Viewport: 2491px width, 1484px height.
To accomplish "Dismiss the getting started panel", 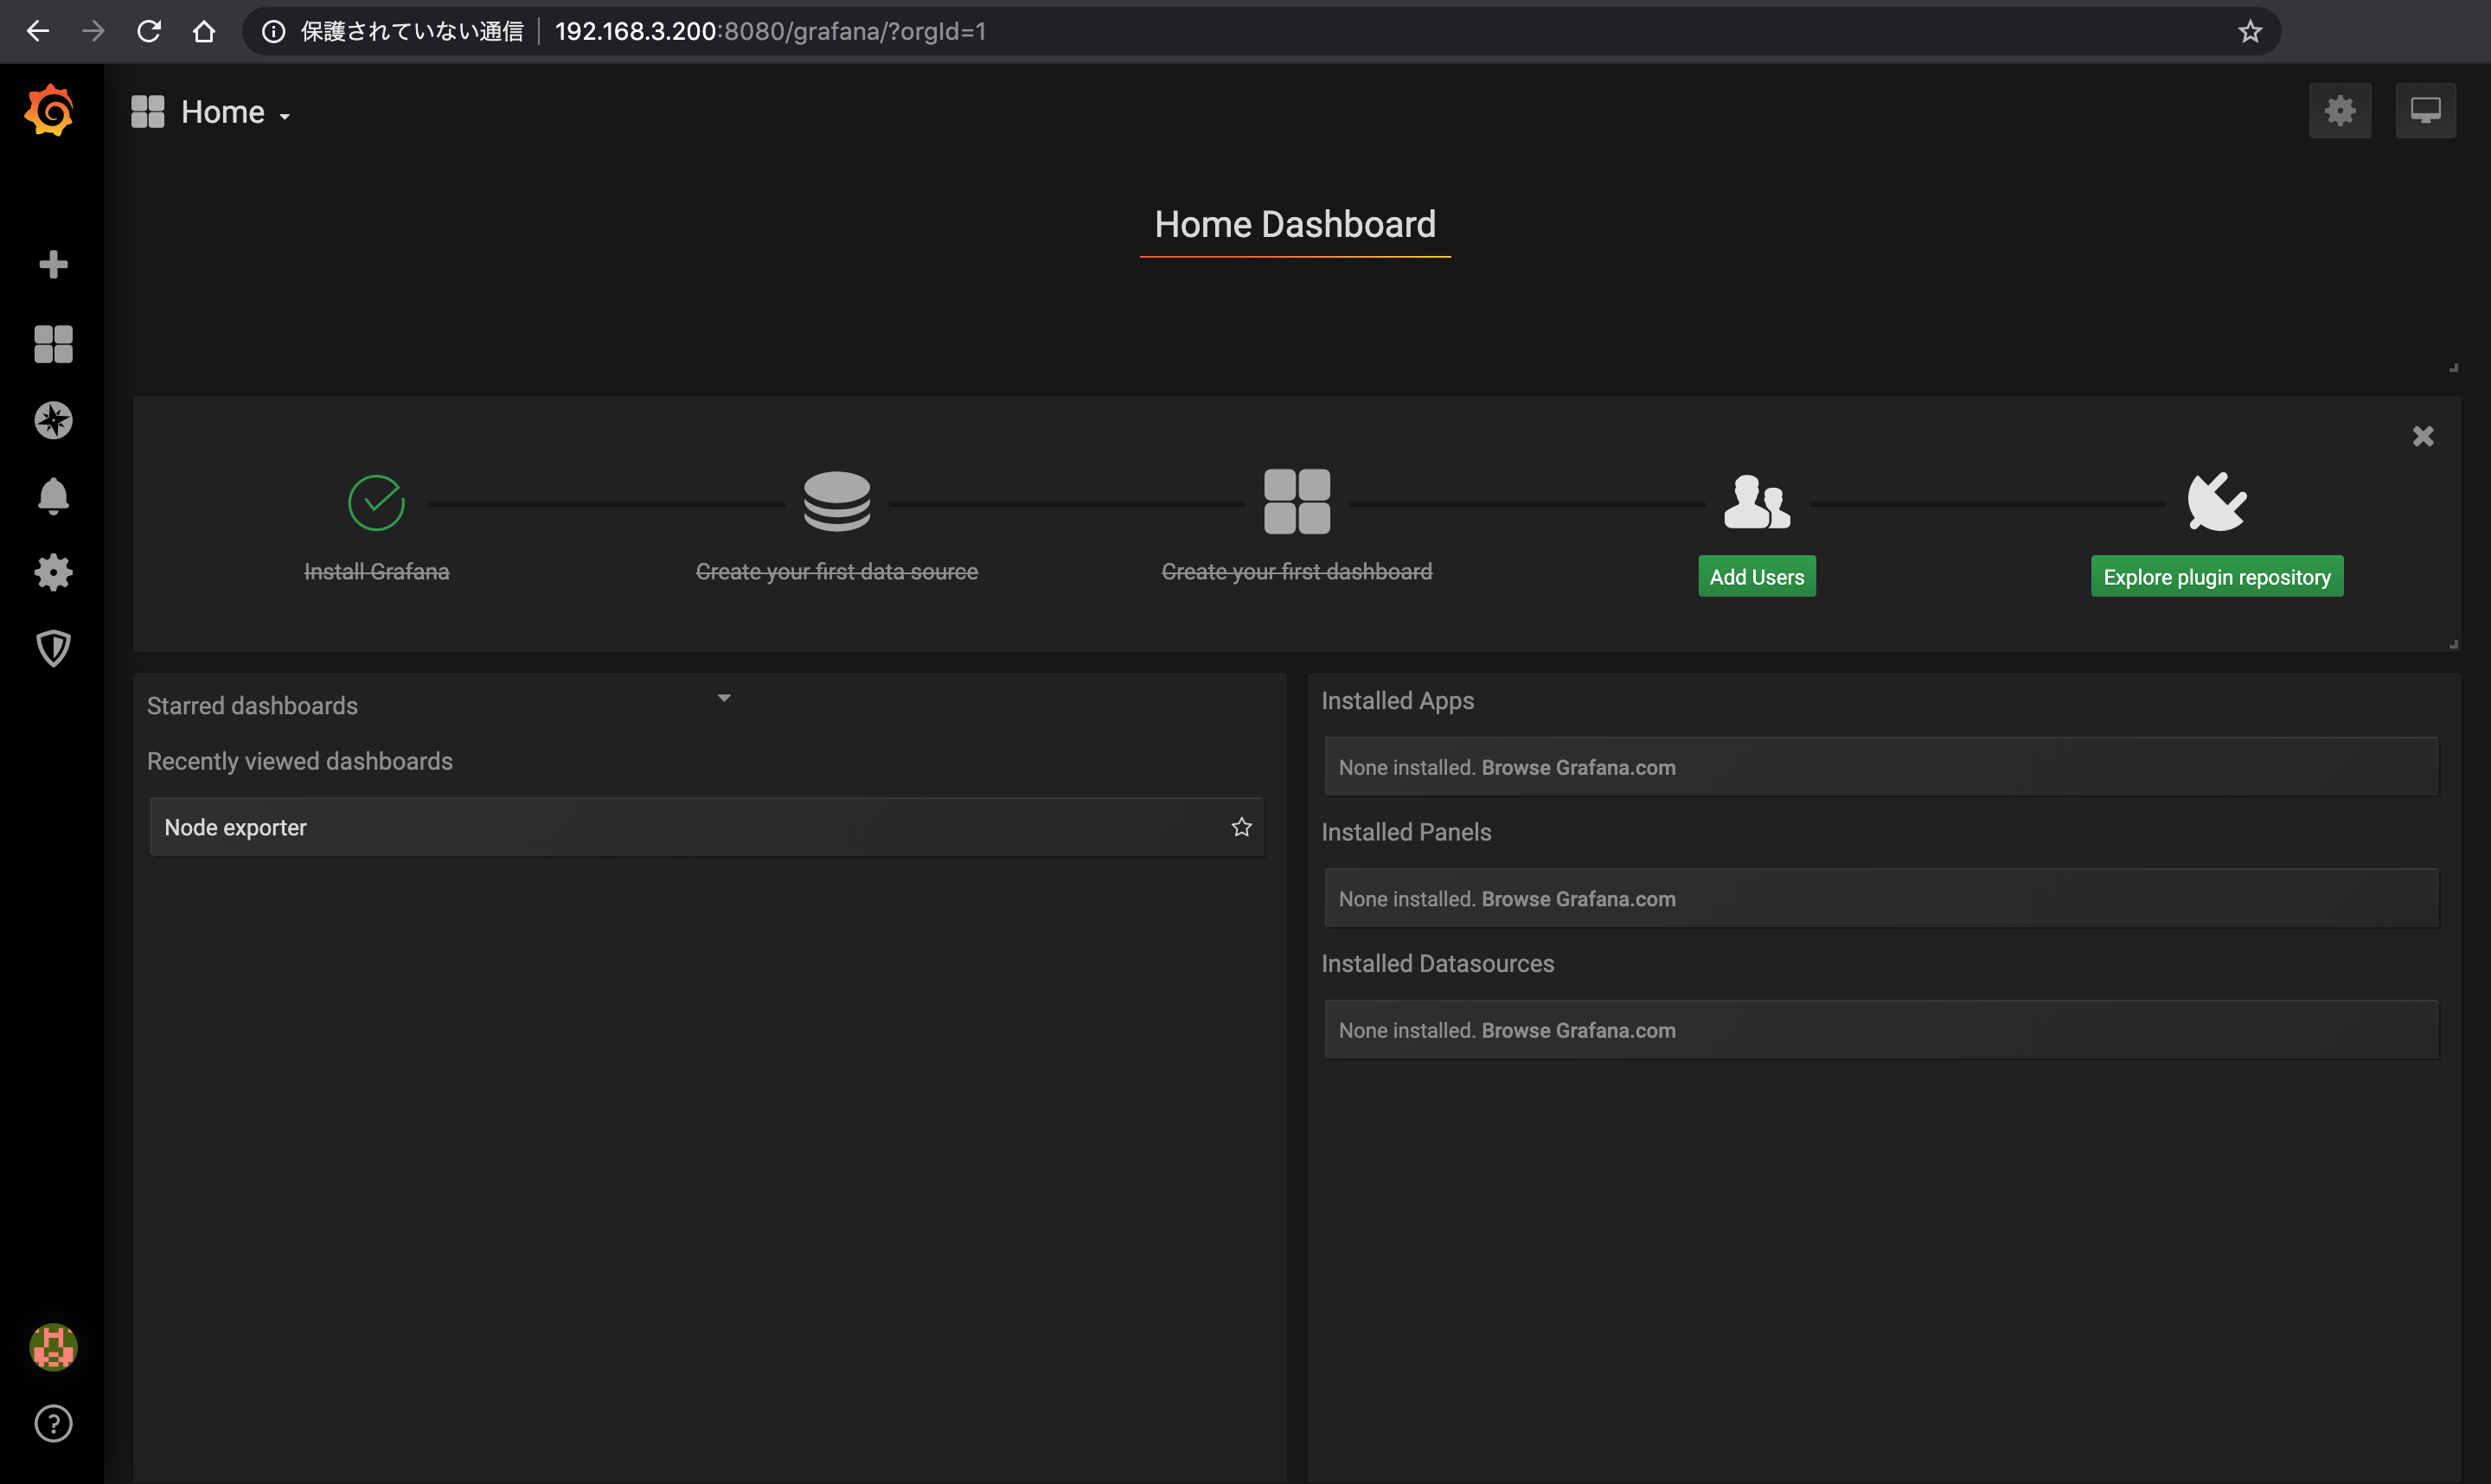I will [2423, 436].
